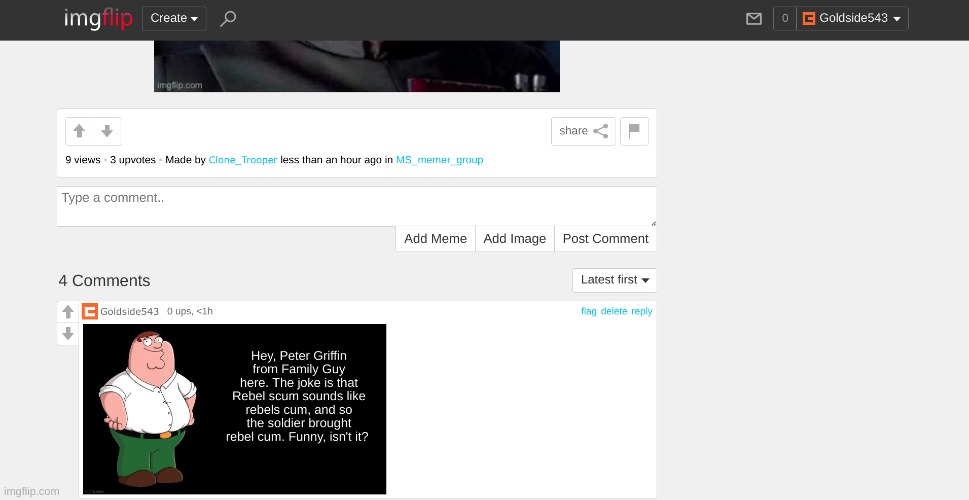Image resolution: width=969 pixels, height=500 pixels.
Task: Open the messages envelope icon
Action: point(753,19)
